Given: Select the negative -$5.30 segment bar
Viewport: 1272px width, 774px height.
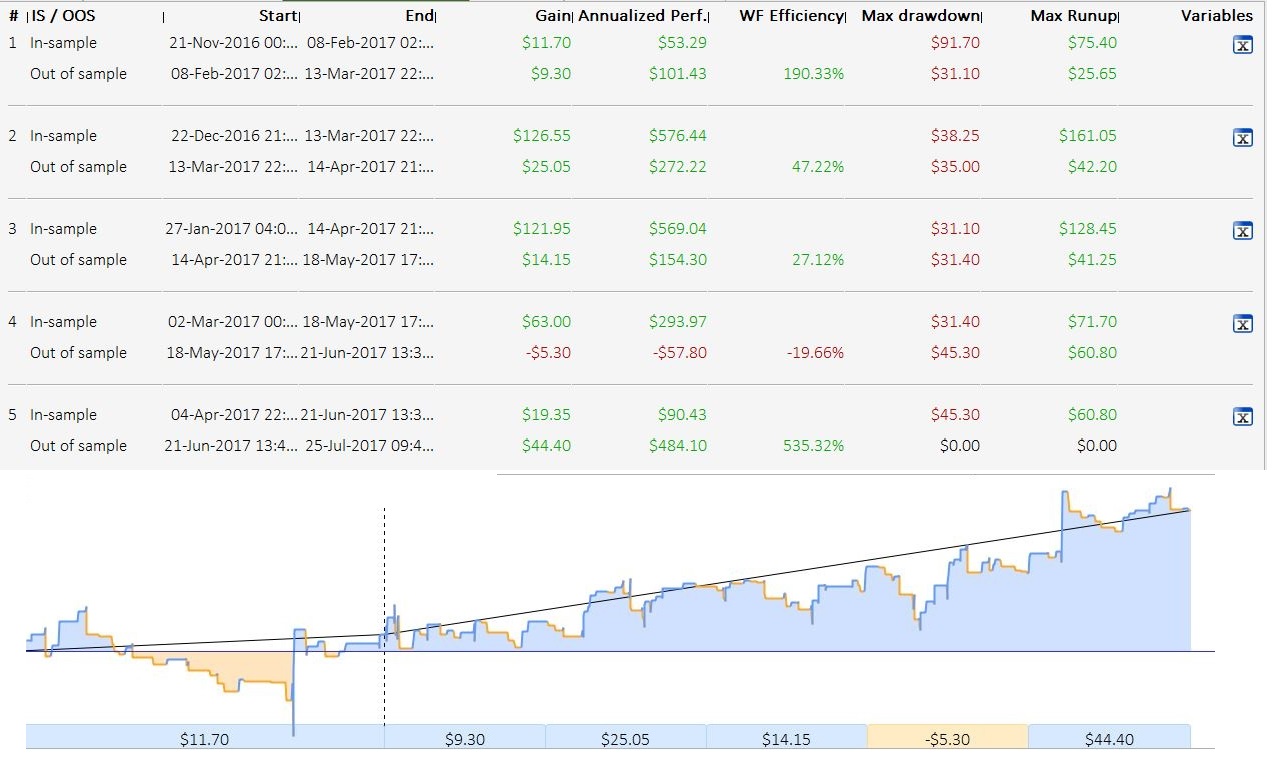Looking at the screenshot, I should click(947, 739).
